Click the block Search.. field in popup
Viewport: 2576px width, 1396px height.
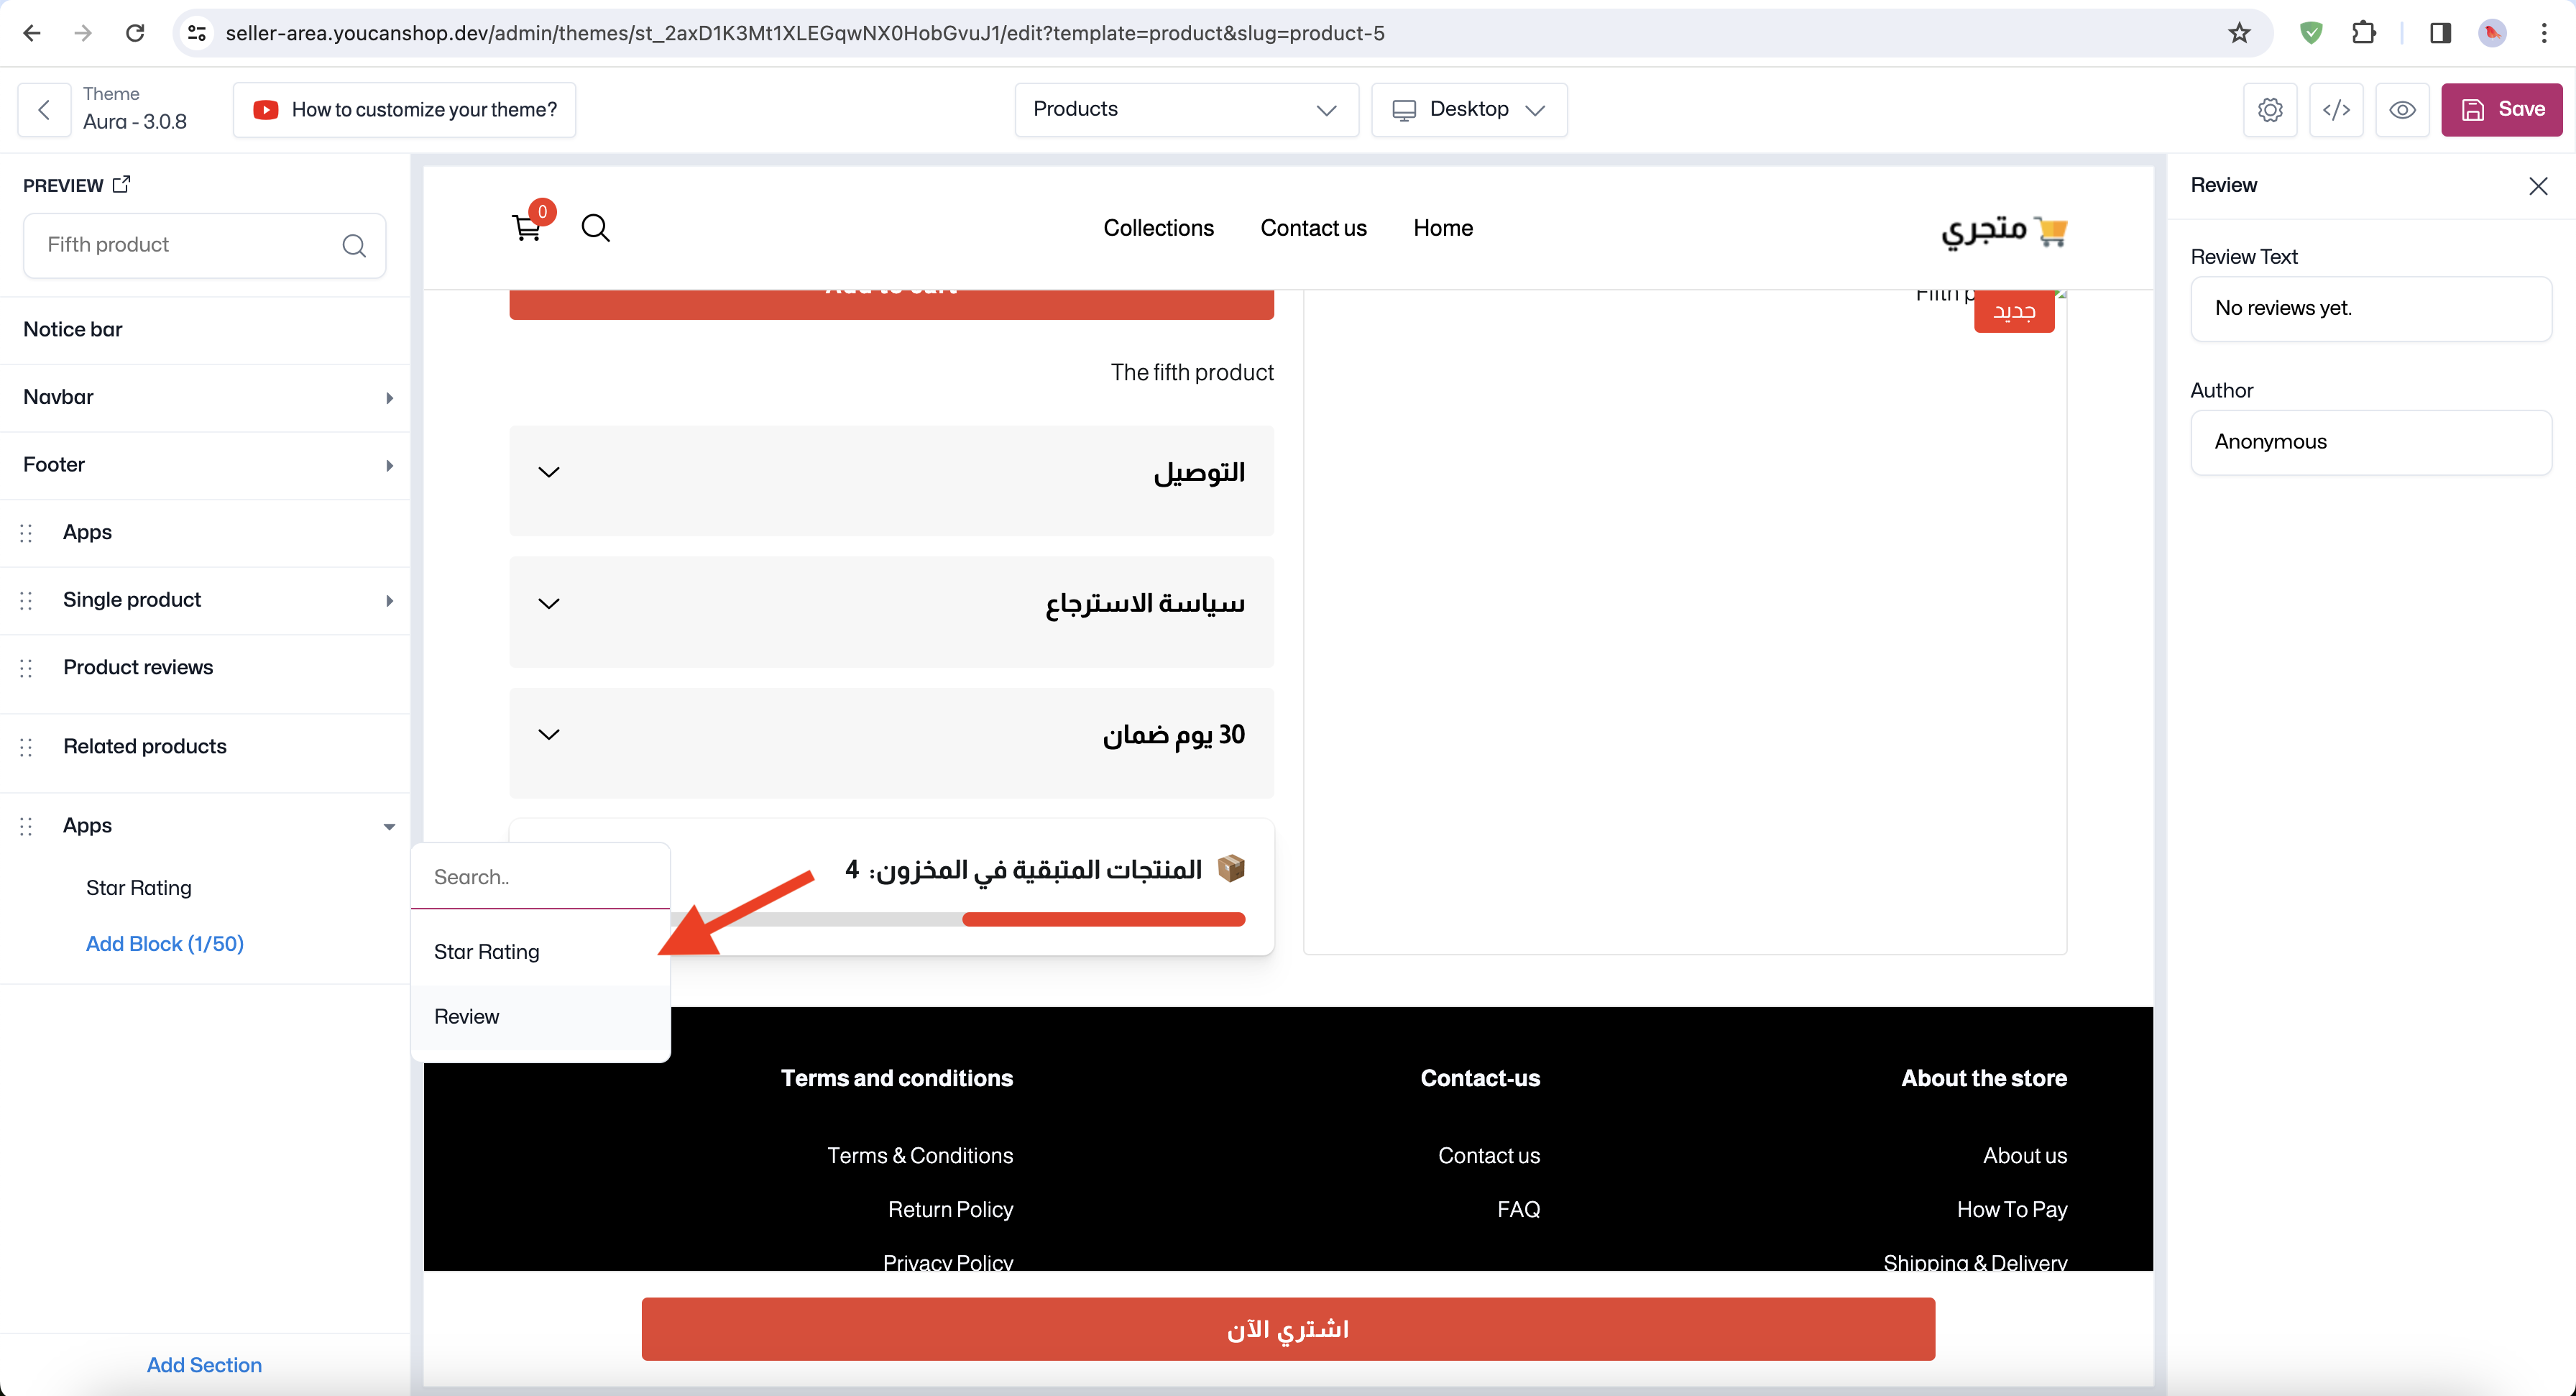pyautogui.click(x=540, y=877)
